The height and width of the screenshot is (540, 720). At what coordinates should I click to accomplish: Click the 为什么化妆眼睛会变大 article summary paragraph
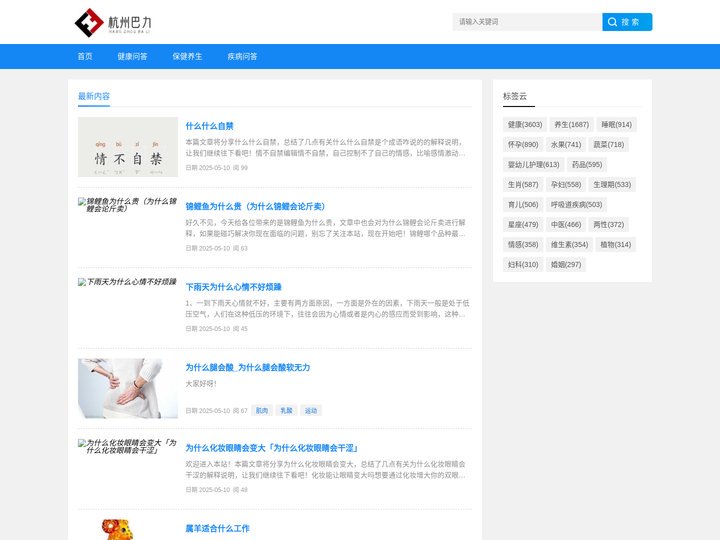tap(326, 470)
